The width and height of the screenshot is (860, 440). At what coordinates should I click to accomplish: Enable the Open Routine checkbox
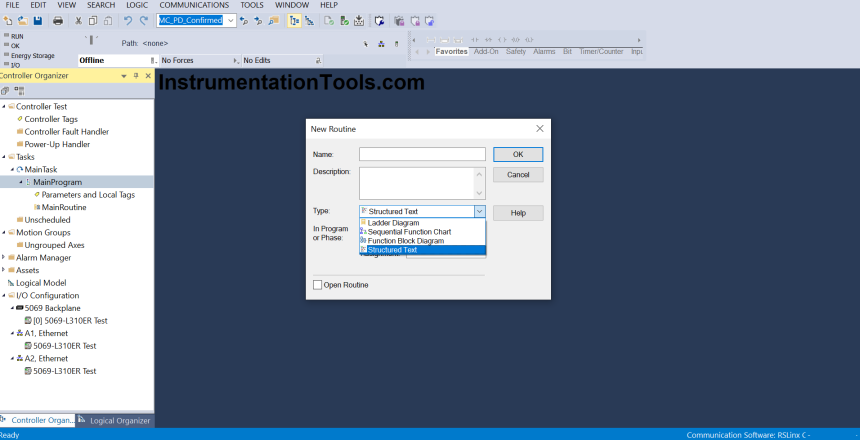pyautogui.click(x=318, y=285)
